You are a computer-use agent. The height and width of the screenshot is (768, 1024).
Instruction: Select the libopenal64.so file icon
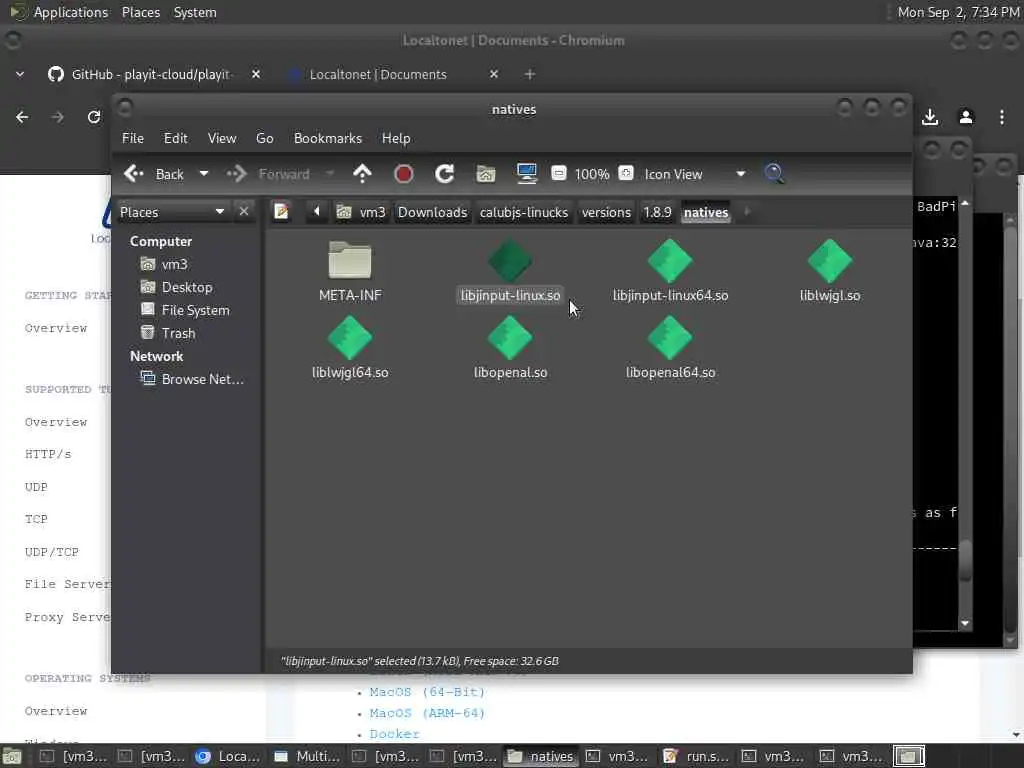(670, 338)
